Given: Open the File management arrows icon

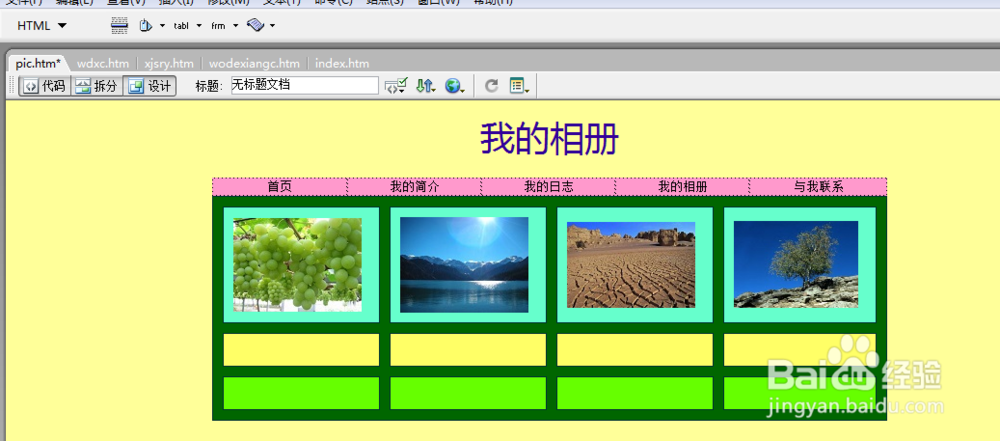Looking at the screenshot, I should 425,86.
